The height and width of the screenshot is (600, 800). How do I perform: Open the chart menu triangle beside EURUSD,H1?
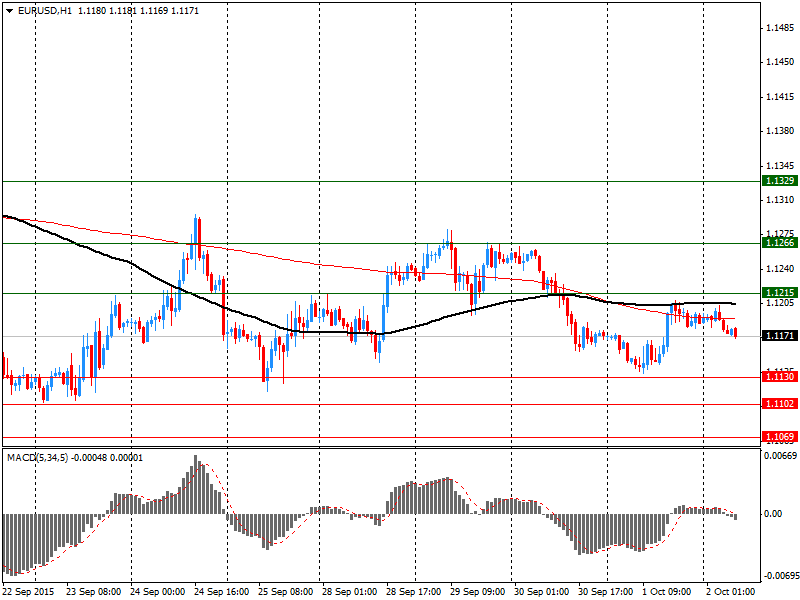10,11
